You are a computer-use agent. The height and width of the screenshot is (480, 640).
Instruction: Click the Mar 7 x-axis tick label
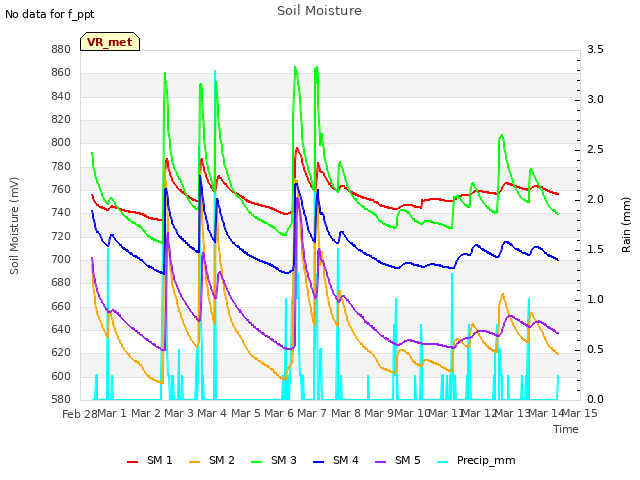point(312,413)
